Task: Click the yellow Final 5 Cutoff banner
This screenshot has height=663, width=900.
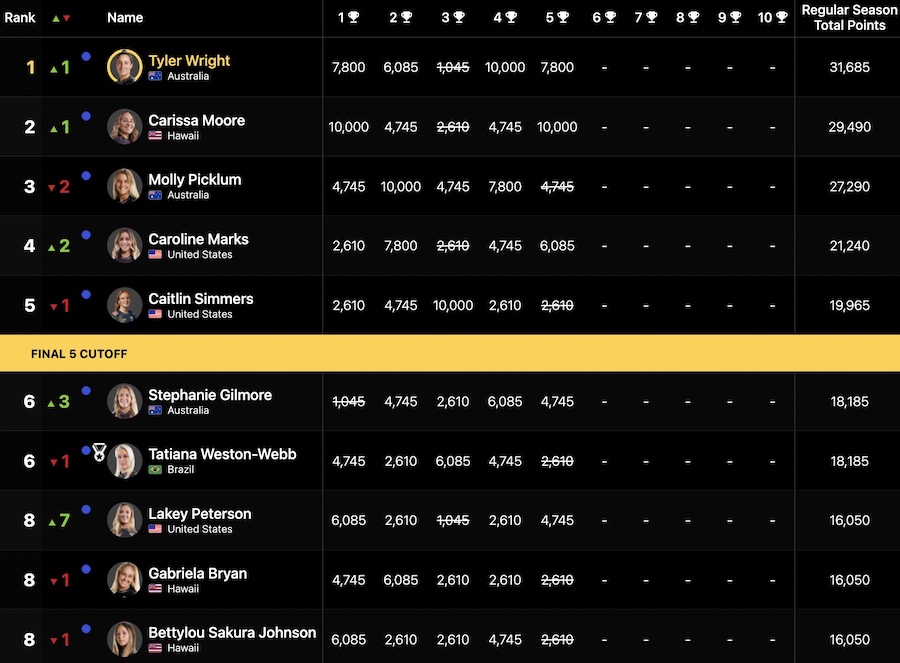Action: (450, 354)
